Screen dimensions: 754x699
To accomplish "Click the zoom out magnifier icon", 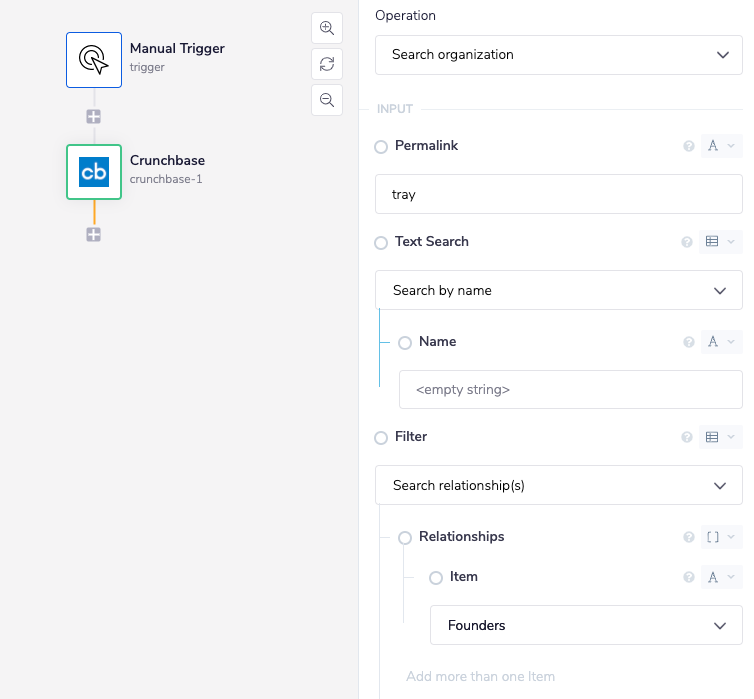I will (327, 100).
